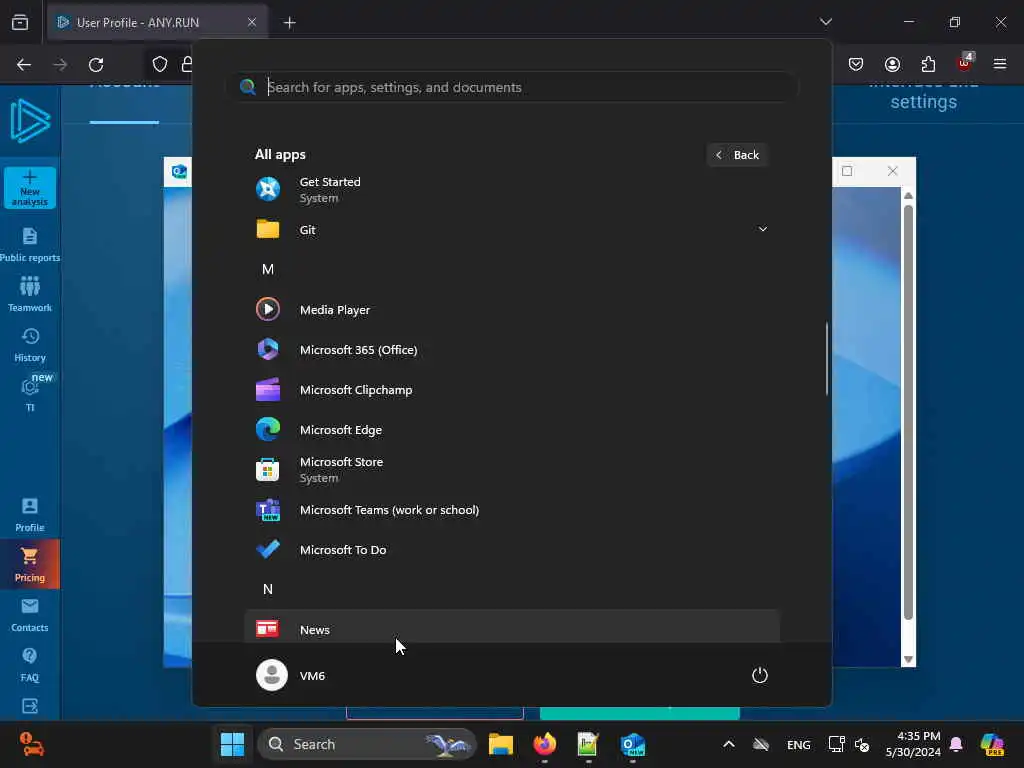Viewport: 1024px width, 768px height.
Task: Show hidden system tray icons
Action: [729, 744]
